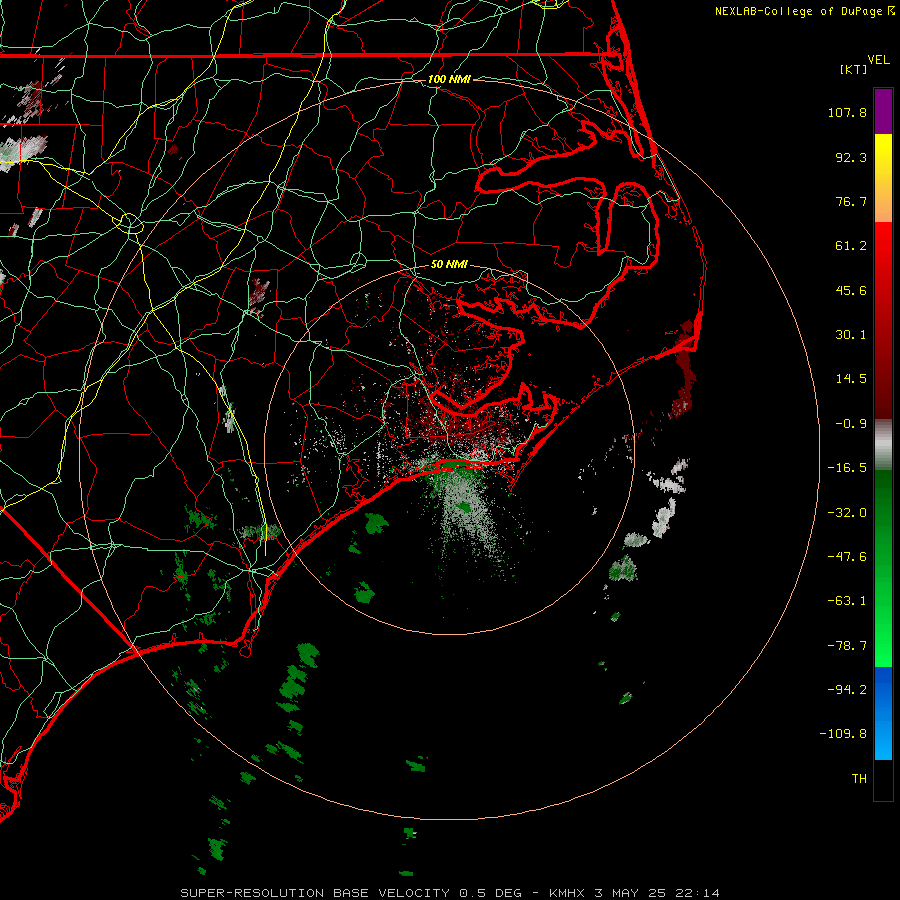
Task: Click the TH legend label
Action: [x=859, y=778]
